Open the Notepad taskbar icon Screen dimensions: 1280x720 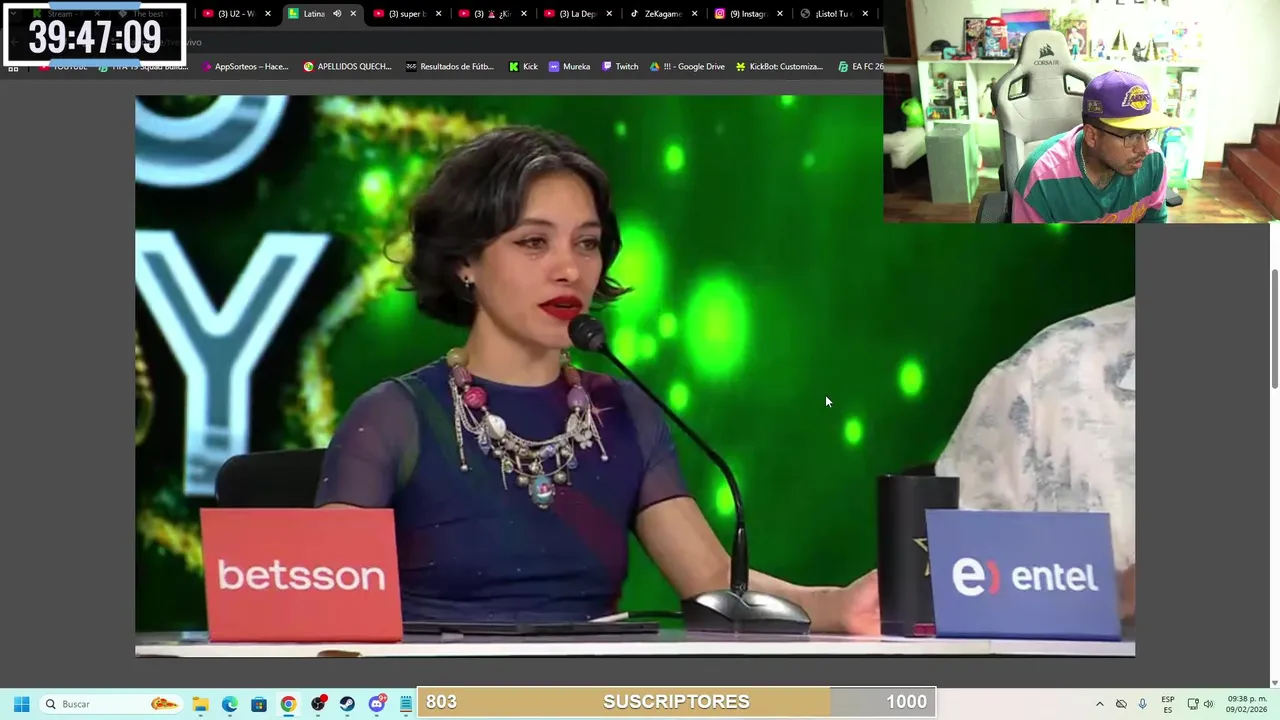[405, 704]
